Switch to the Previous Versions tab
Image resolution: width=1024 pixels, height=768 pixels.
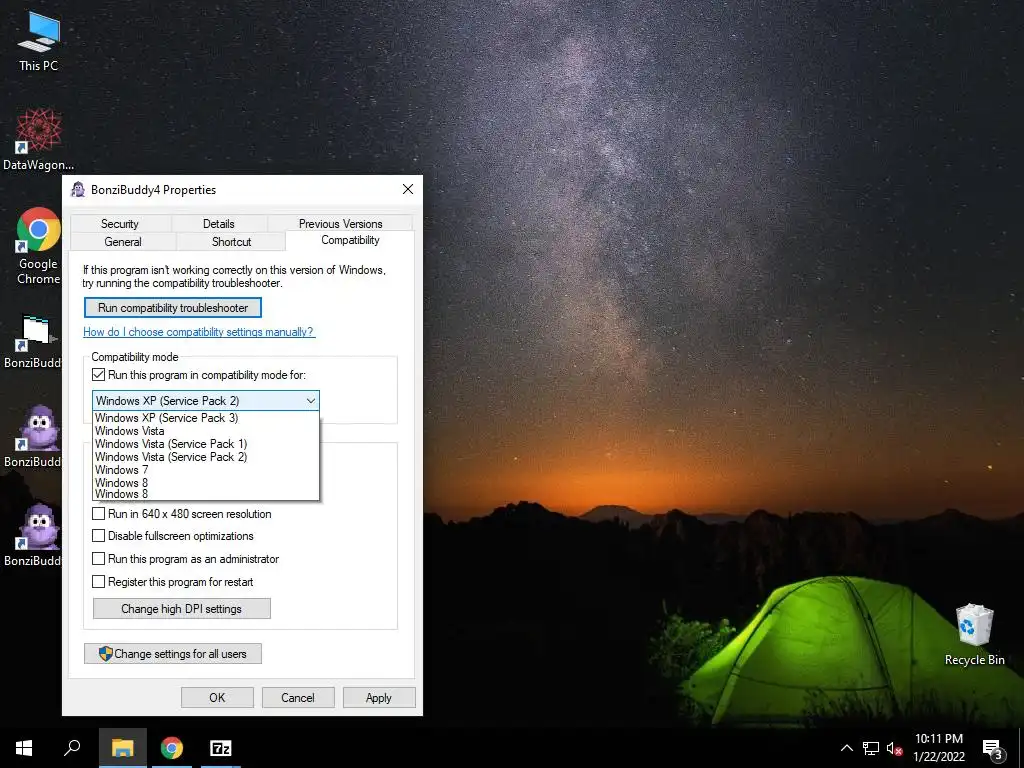pos(340,223)
